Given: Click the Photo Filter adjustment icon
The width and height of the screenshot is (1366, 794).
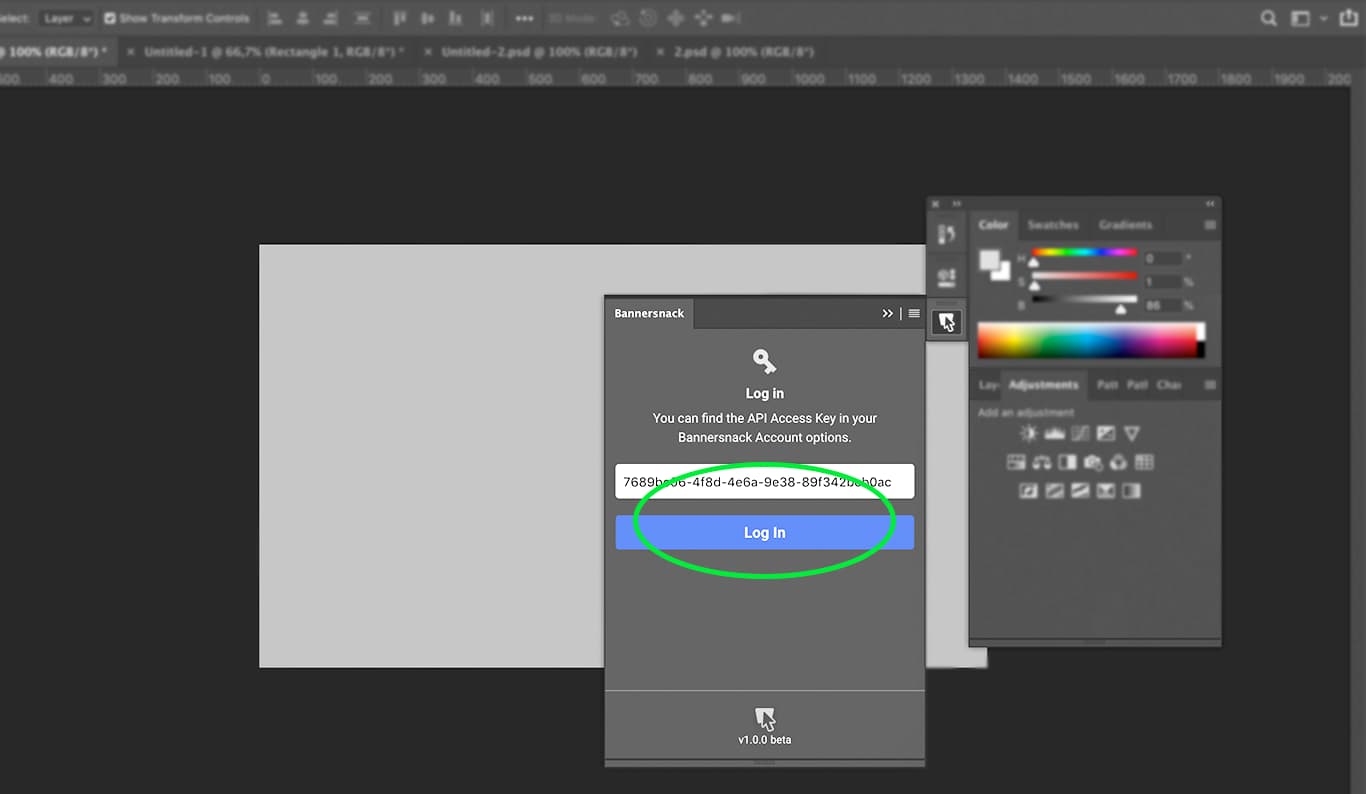Looking at the screenshot, I should 1093,462.
